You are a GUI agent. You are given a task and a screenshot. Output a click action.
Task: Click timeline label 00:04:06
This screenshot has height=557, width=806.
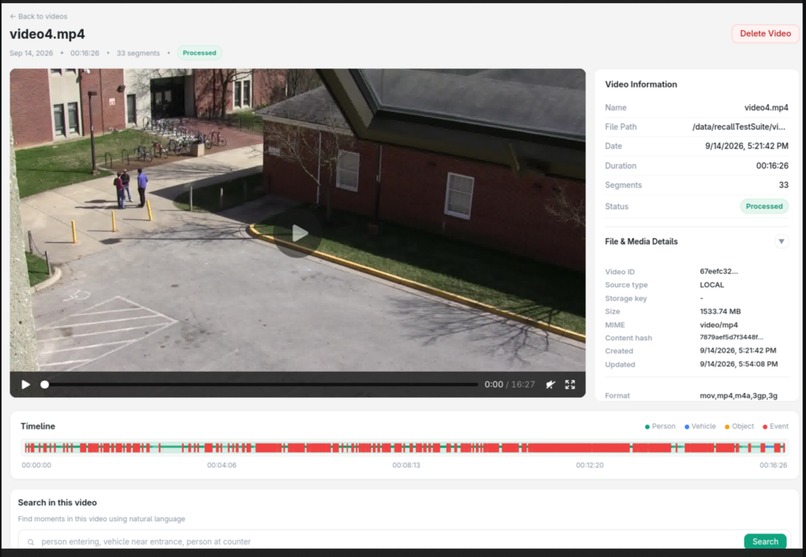[x=222, y=465]
